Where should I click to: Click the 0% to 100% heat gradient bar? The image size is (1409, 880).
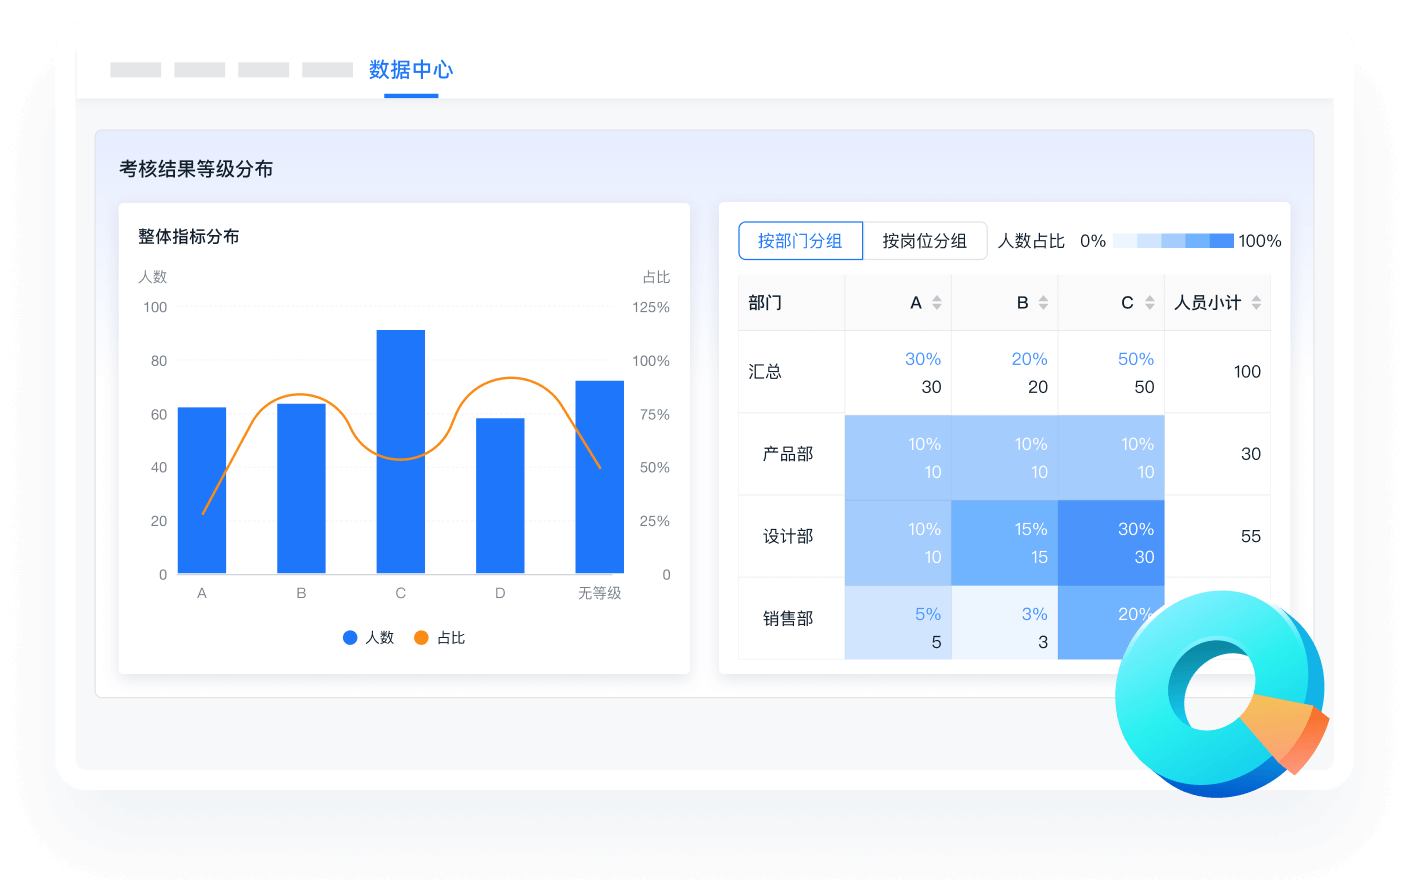[x=1172, y=240]
